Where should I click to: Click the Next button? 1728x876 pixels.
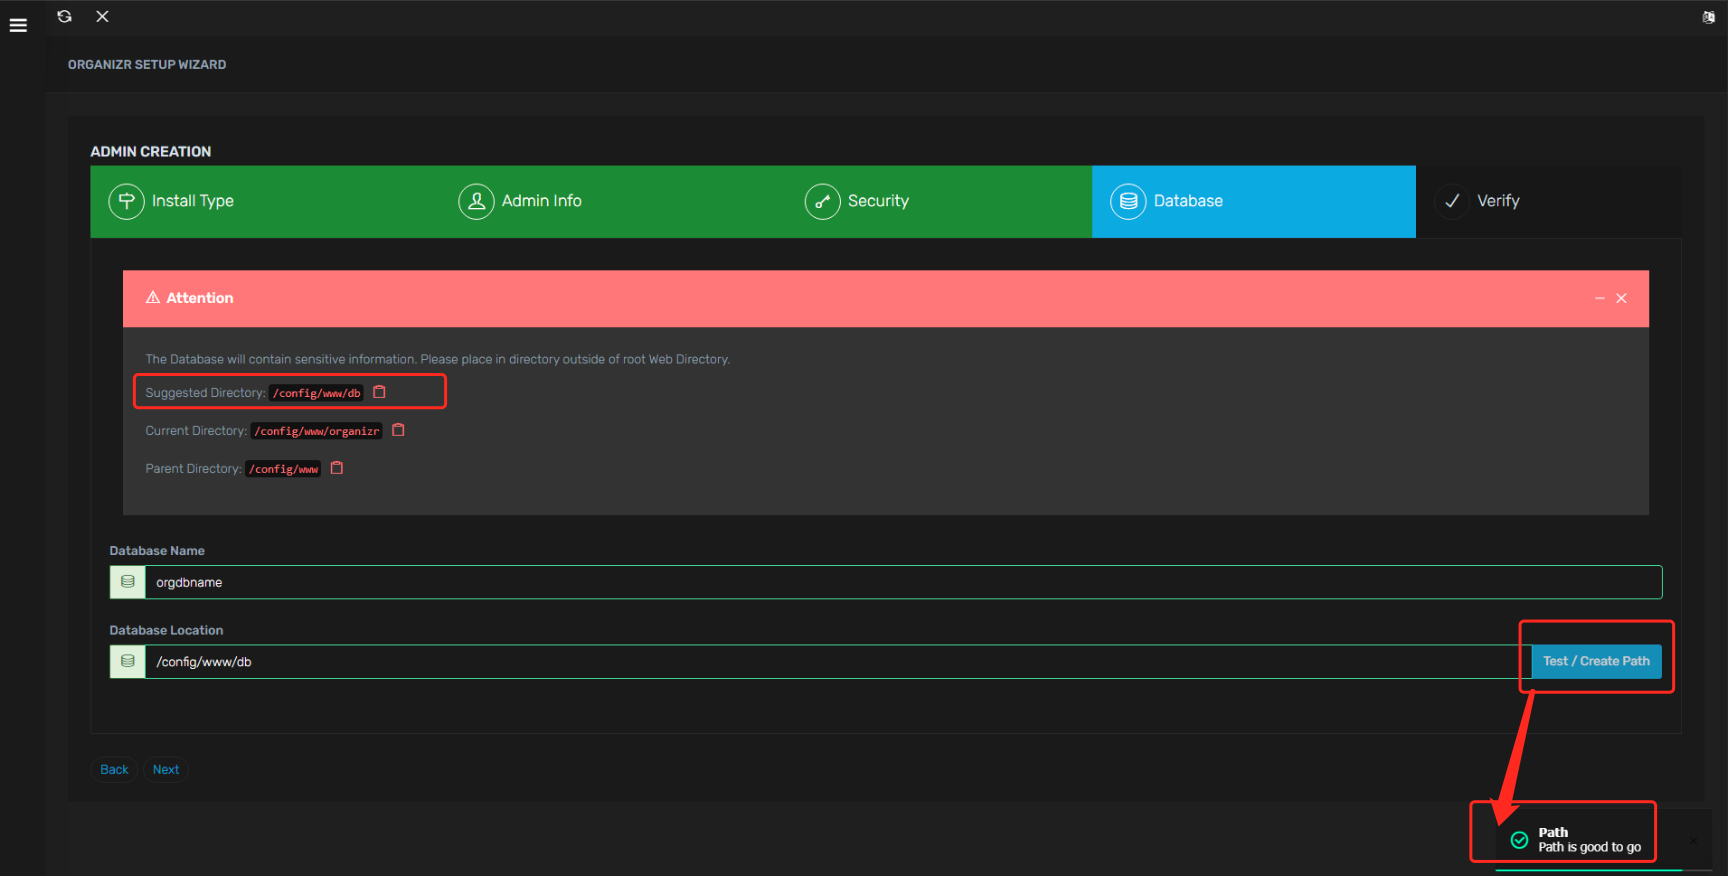tap(166, 769)
